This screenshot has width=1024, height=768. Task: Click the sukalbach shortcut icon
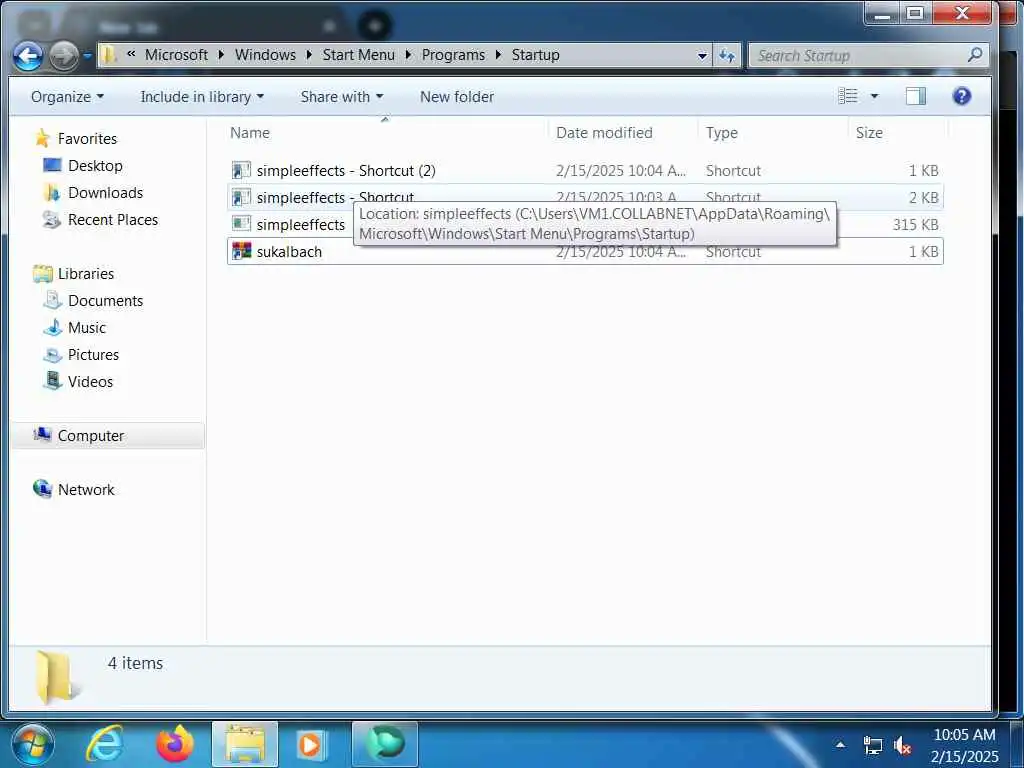click(x=242, y=251)
